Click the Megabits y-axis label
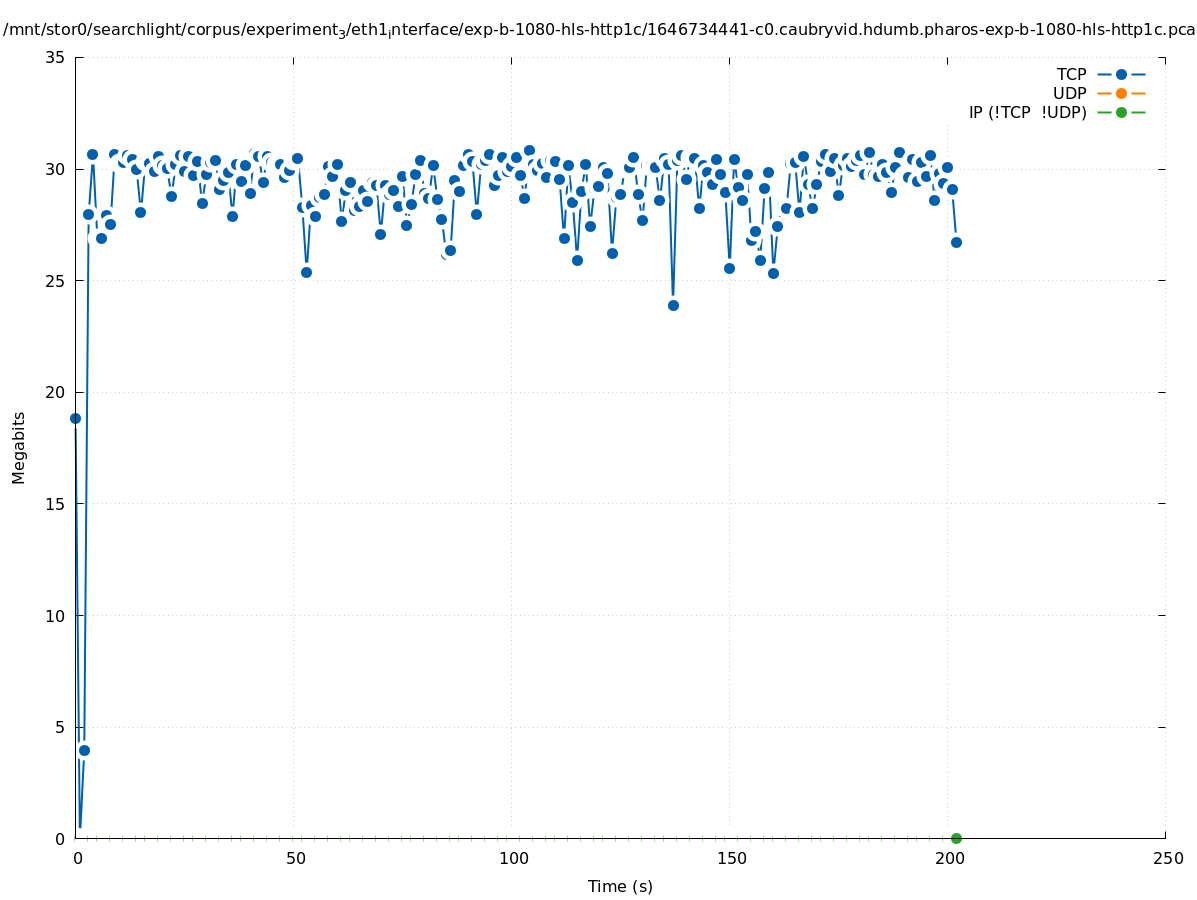Screen dimensions: 1197x900 pyautogui.click(x=19, y=447)
